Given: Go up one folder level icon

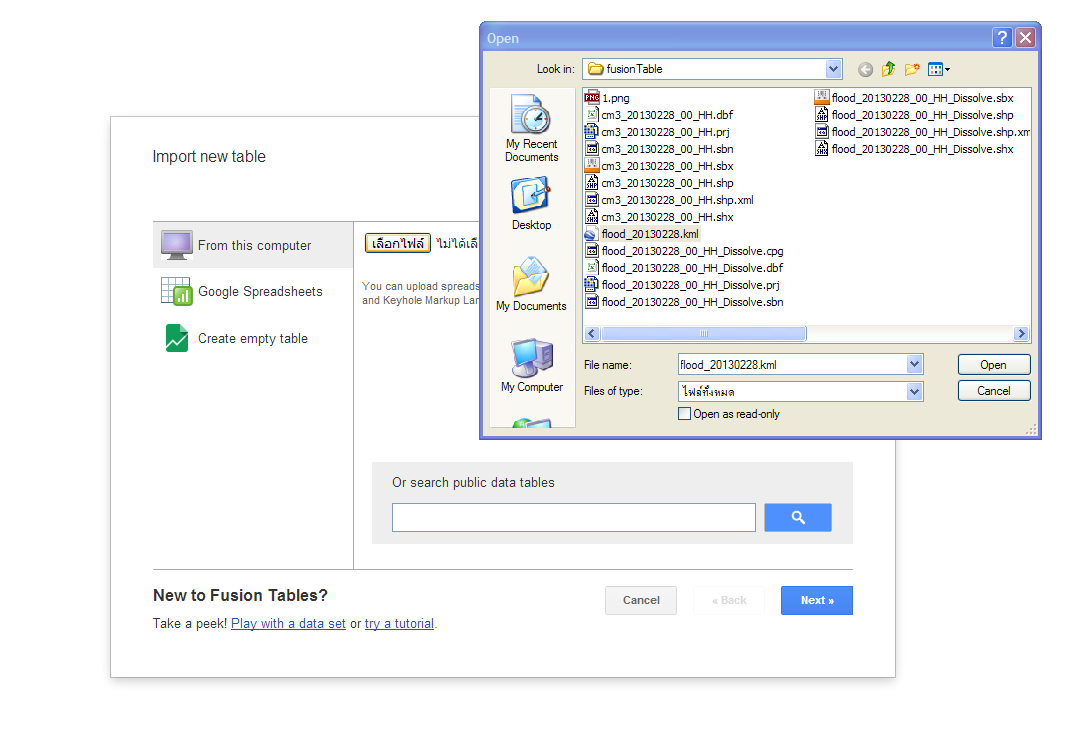Looking at the screenshot, I should (x=888, y=69).
